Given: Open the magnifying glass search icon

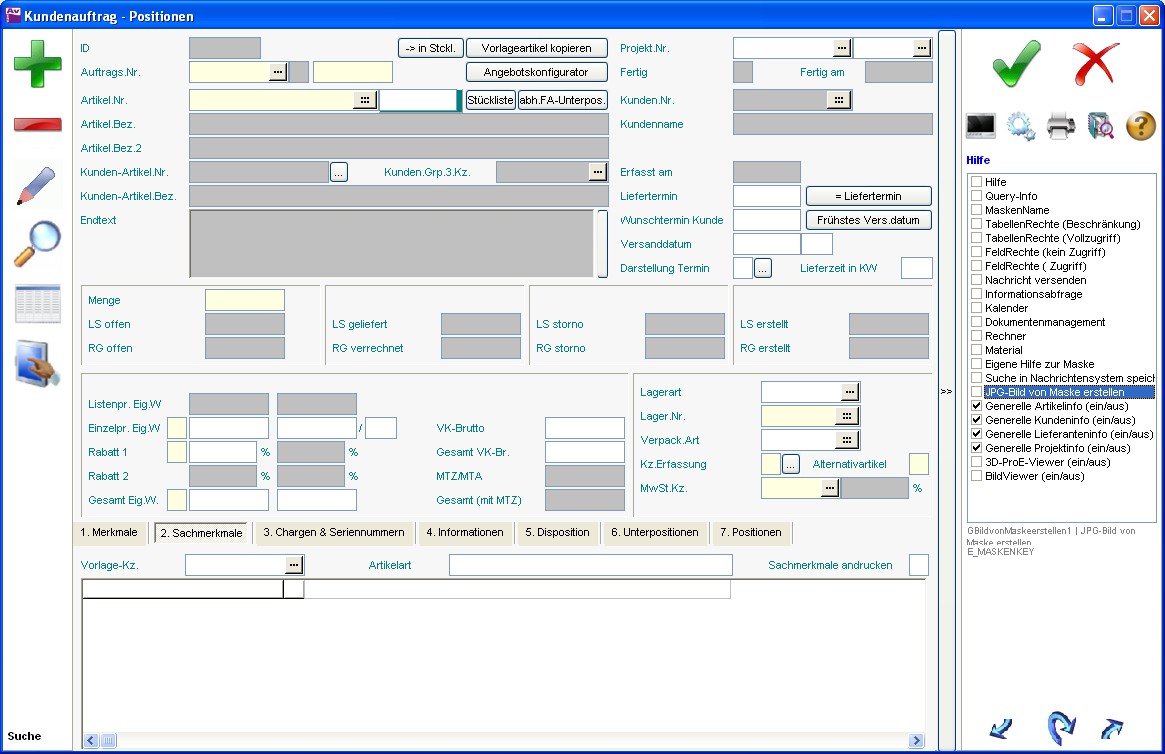Looking at the screenshot, I should coord(37,244).
